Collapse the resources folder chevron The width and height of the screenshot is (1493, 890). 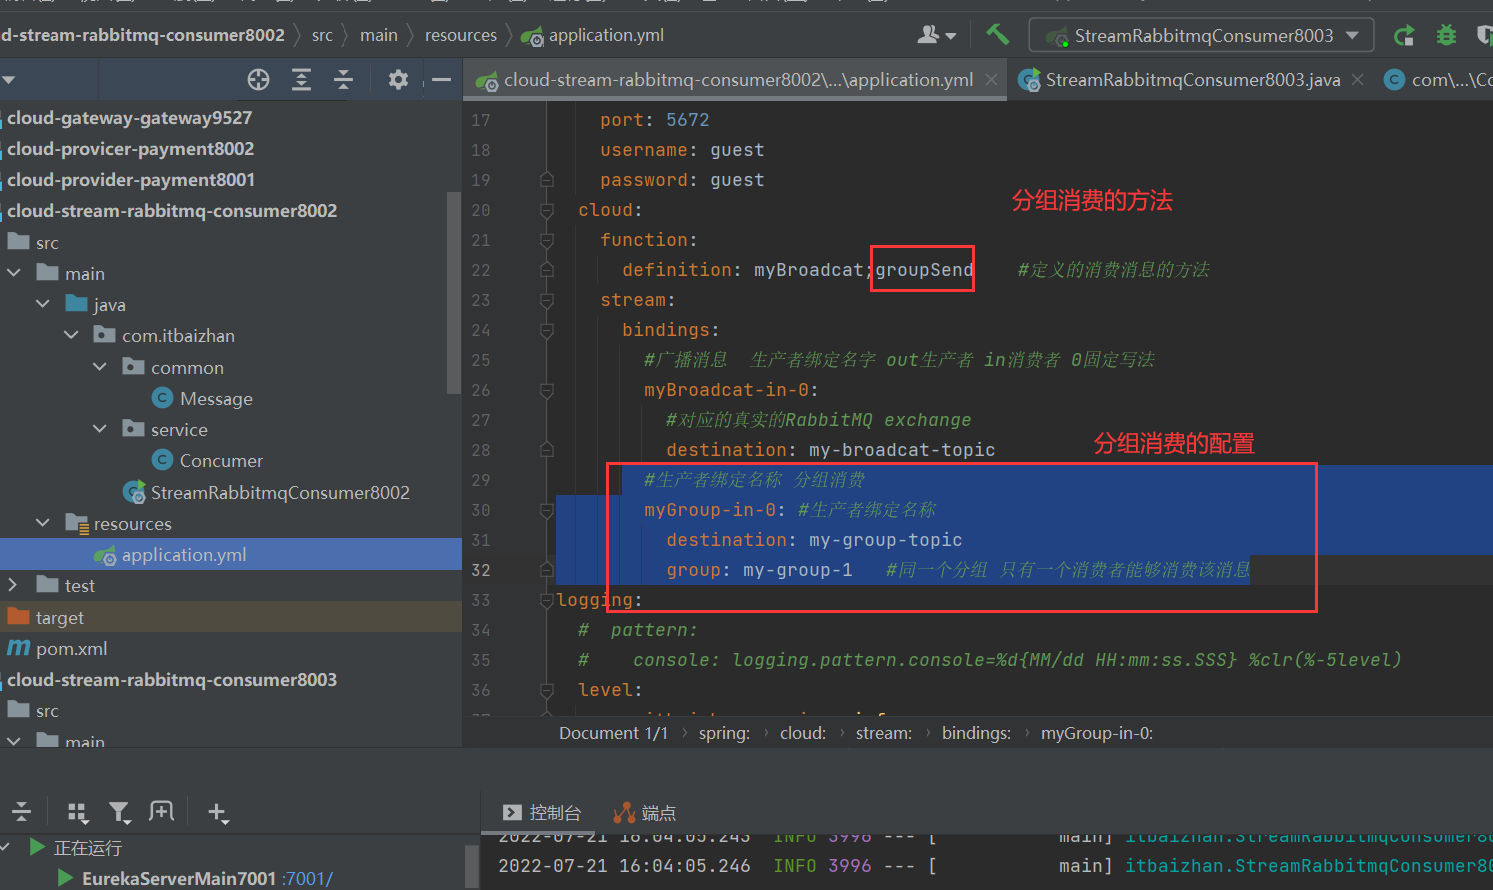pos(42,523)
